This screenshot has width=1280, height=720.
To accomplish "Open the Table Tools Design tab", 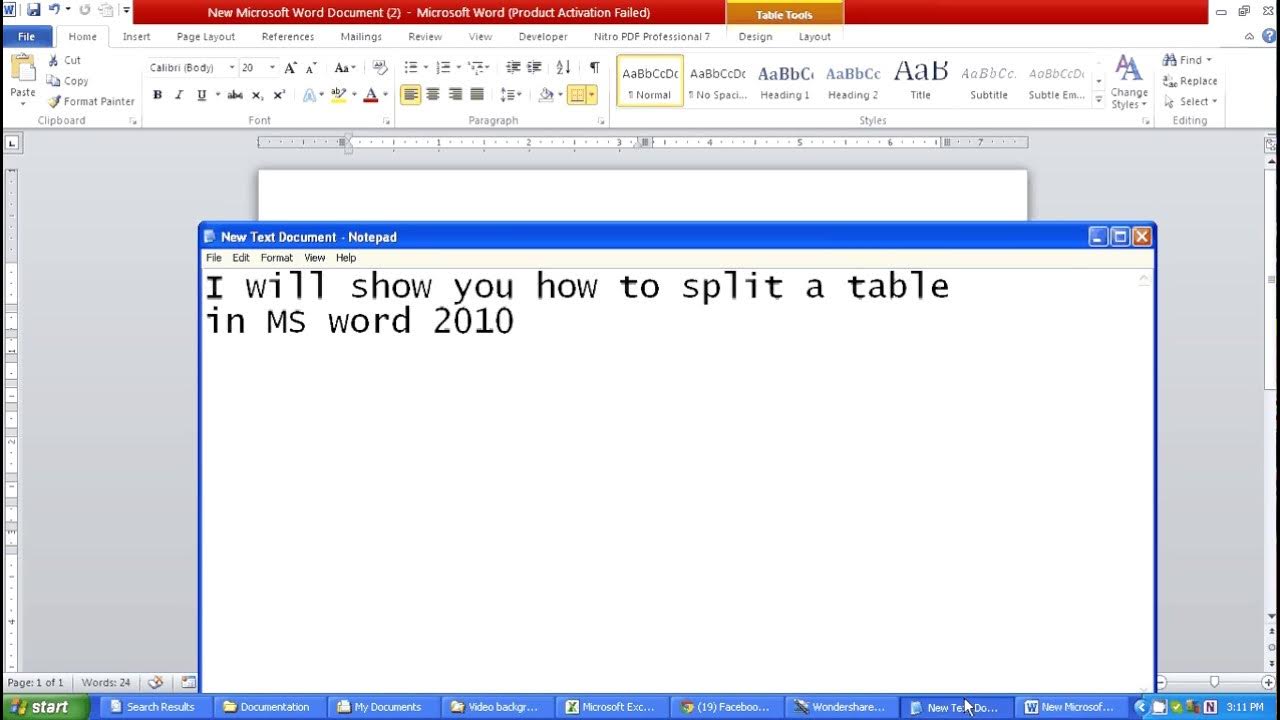I will point(755,36).
